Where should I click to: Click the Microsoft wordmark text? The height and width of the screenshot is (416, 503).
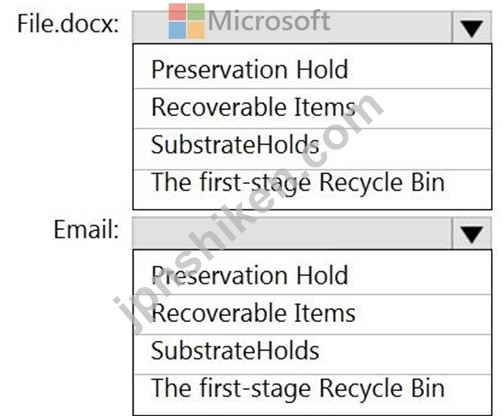(269, 21)
